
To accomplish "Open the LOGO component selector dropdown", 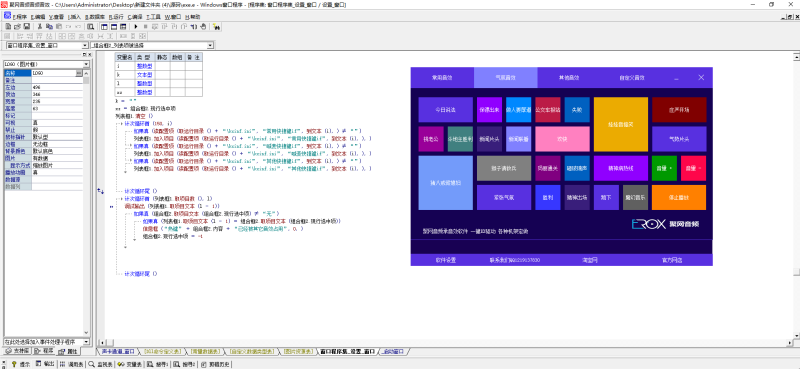I will 86,64.
